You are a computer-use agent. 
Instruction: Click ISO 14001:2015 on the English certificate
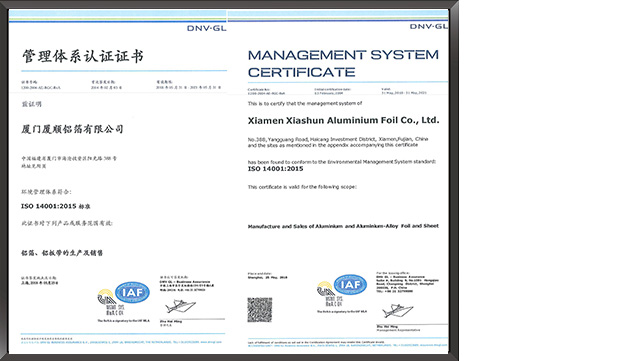tap(275, 169)
